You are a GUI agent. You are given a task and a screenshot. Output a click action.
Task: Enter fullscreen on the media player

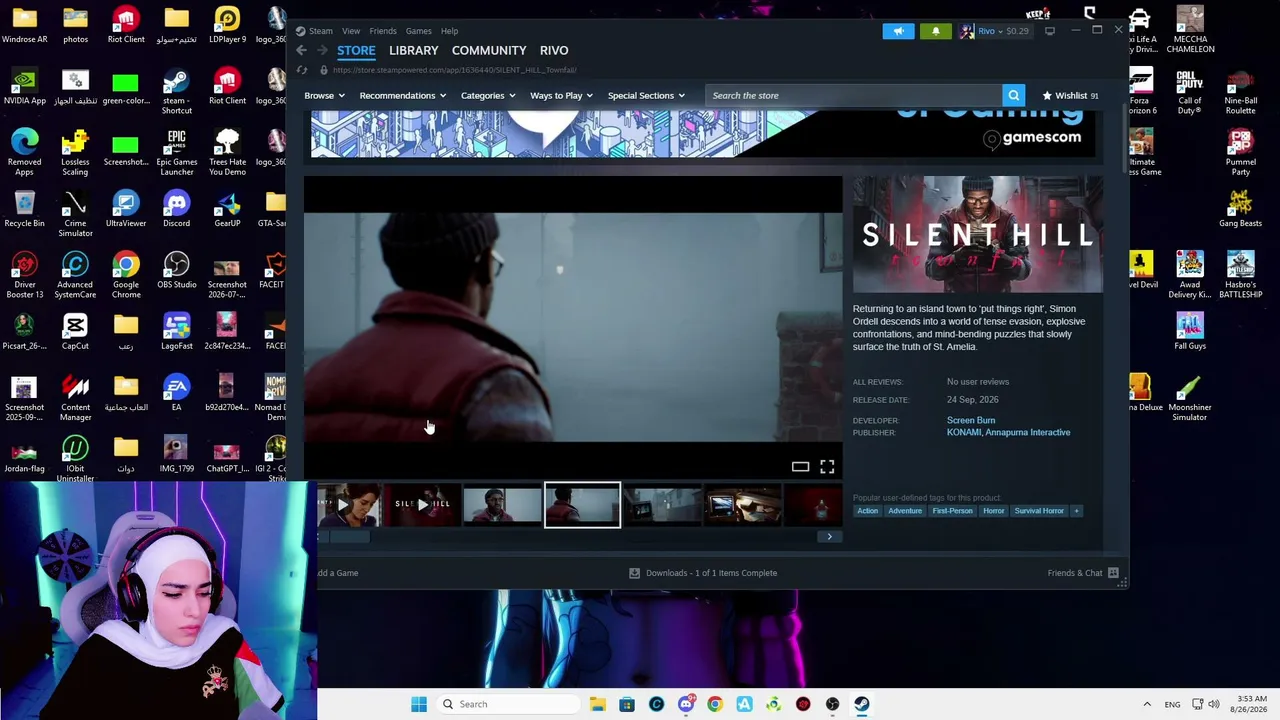click(827, 466)
